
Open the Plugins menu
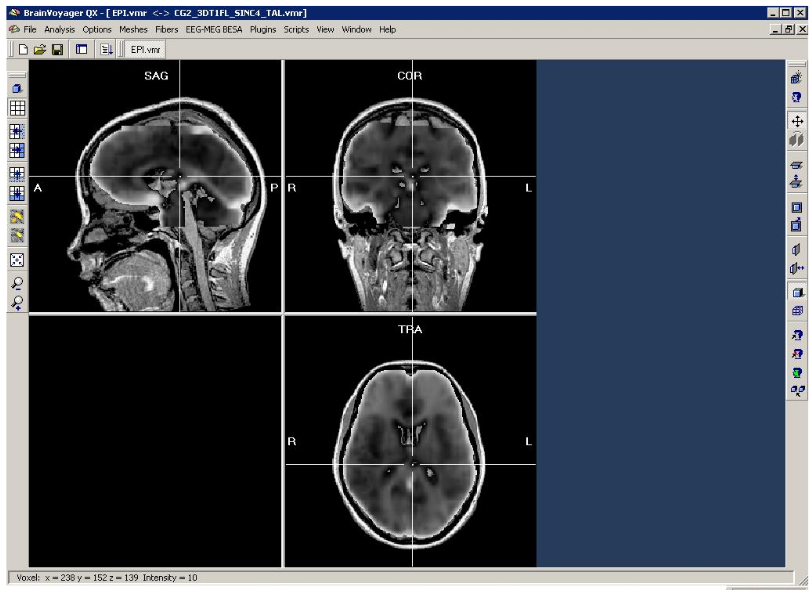[264, 30]
